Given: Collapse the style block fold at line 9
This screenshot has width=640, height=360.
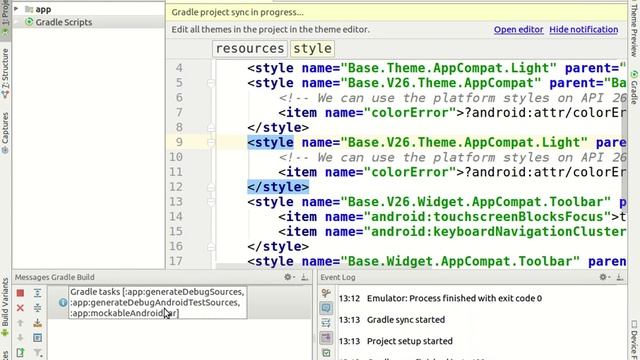Looking at the screenshot, I should pyautogui.click(x=211, y=142).
